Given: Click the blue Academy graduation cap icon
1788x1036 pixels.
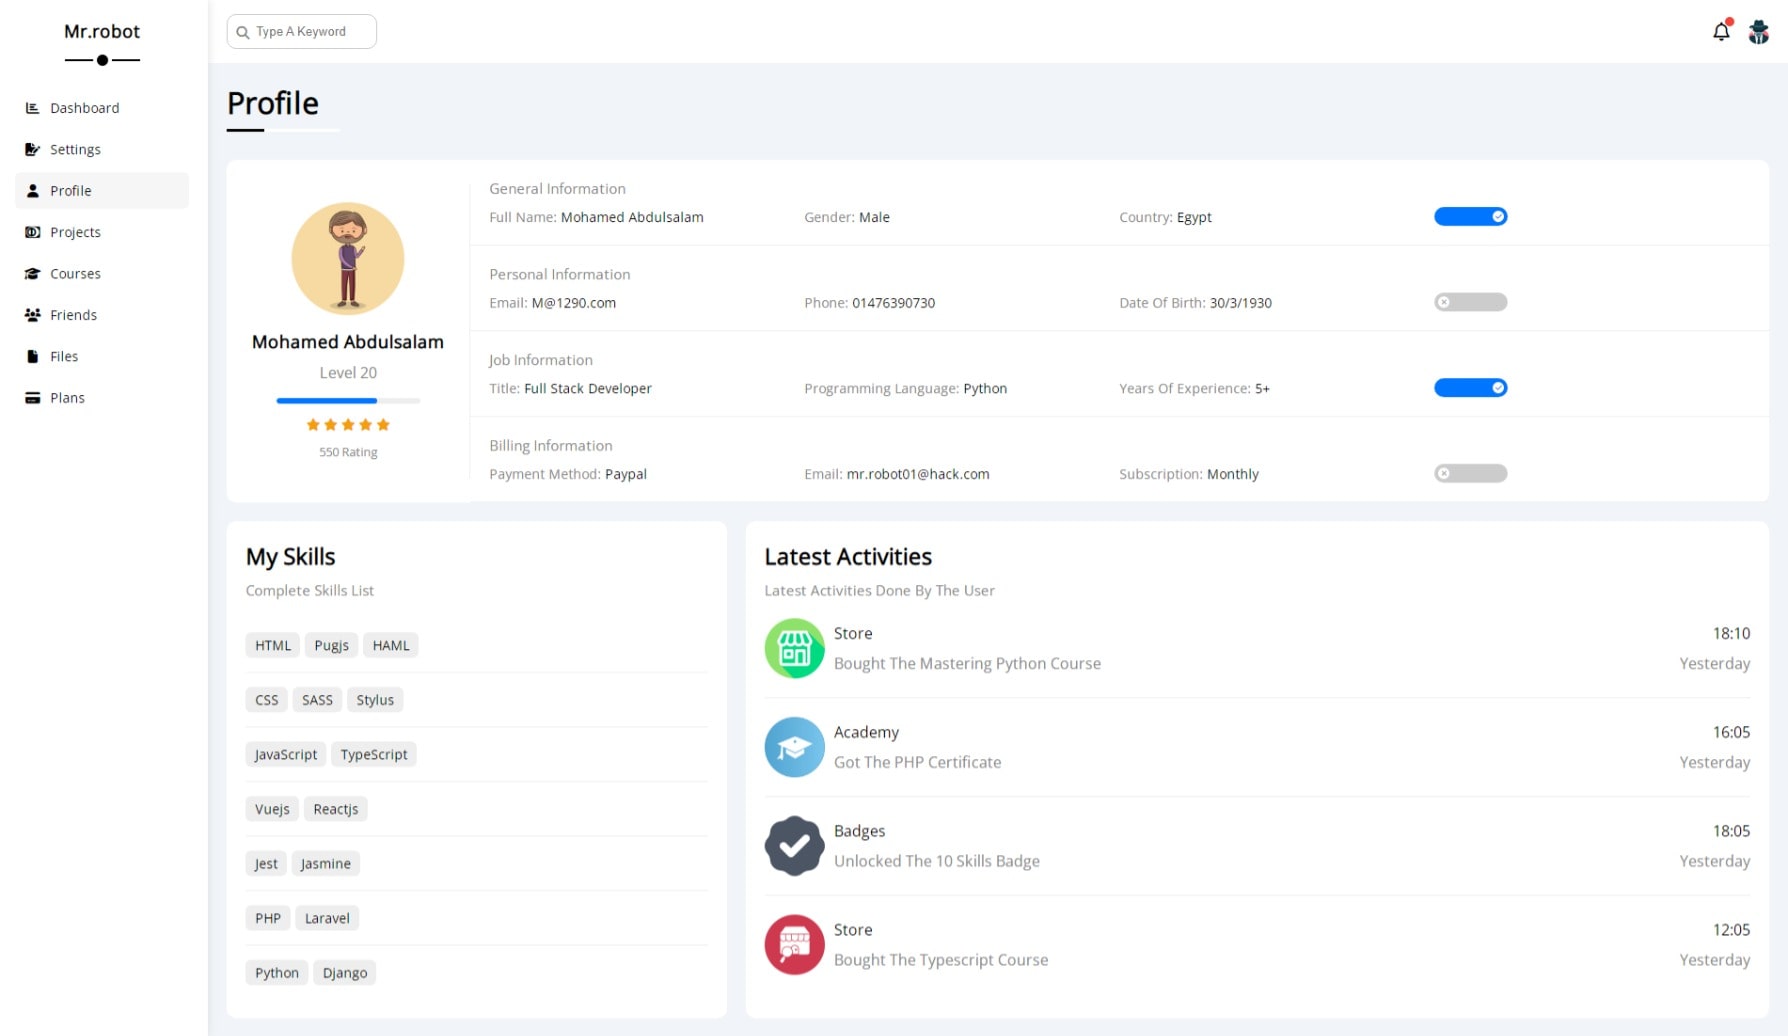Looking at the screenshot, I should pos(794,747).
